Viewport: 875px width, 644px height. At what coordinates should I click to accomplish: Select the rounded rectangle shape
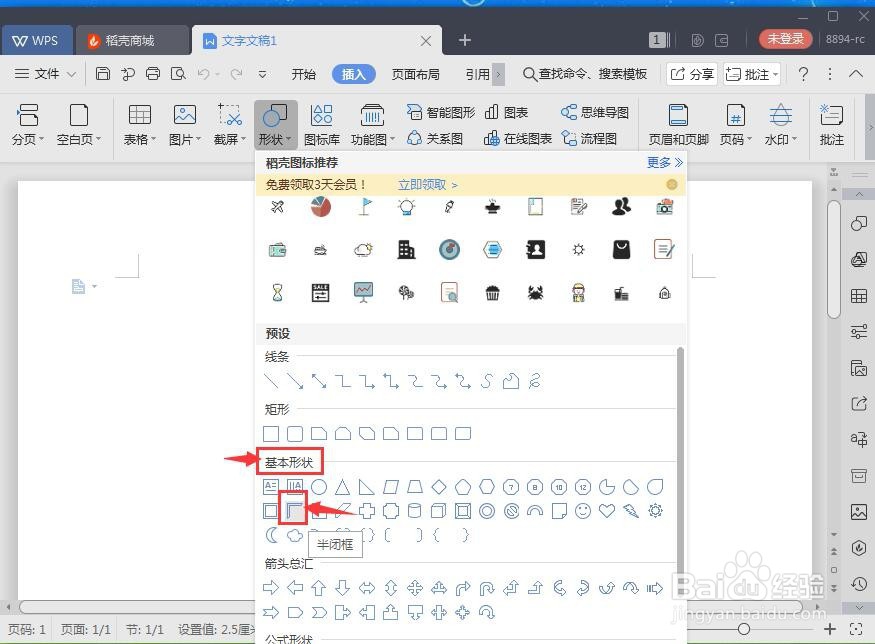pyautogui.click(x=295, y=434)
